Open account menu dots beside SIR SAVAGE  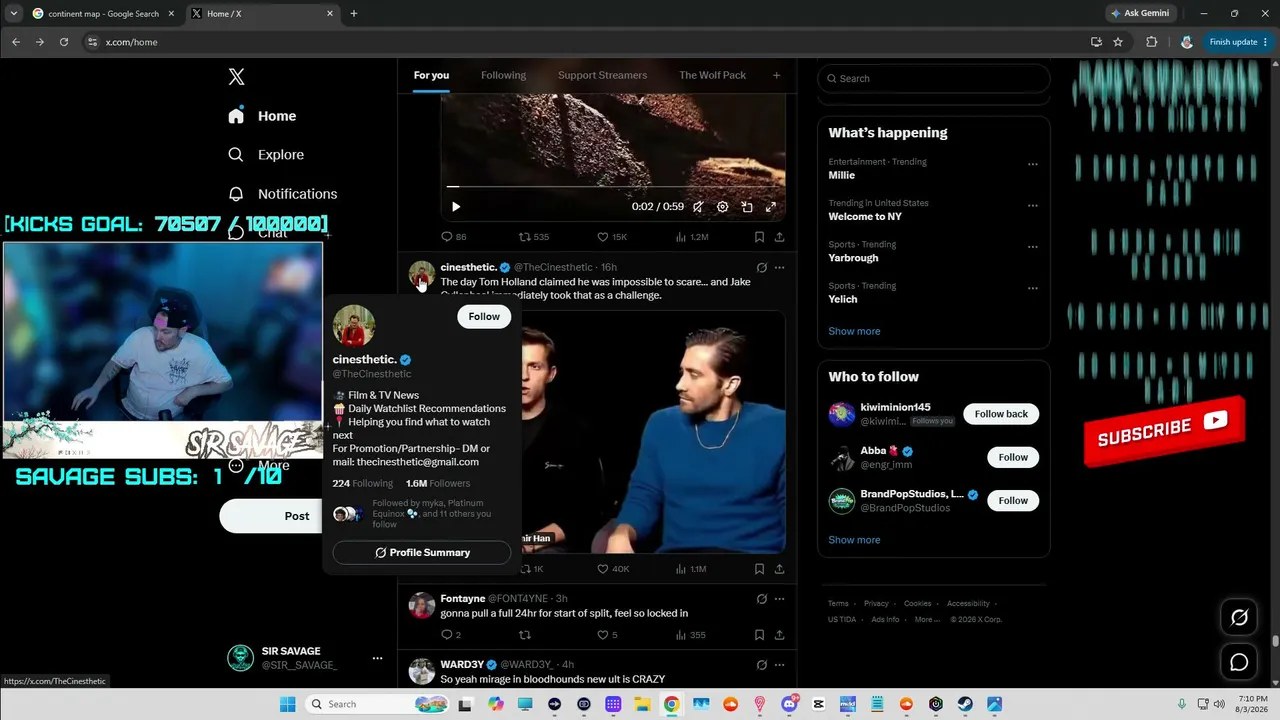pos(377,658)
